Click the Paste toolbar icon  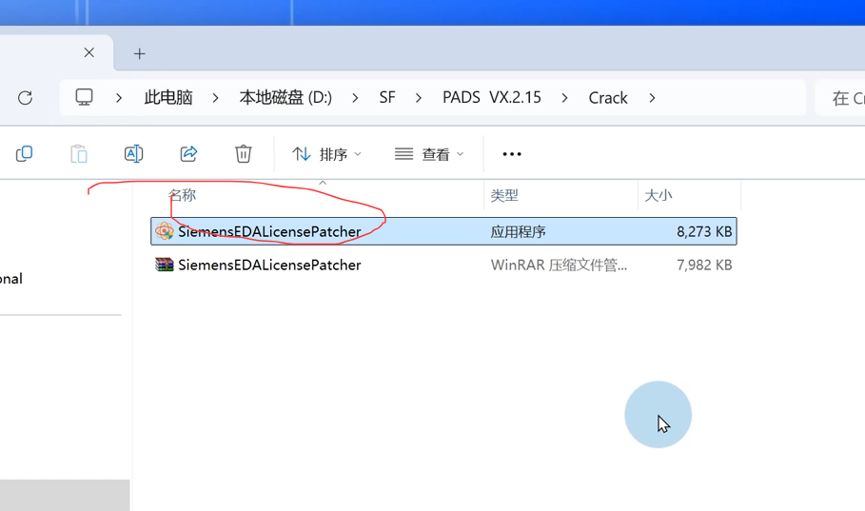79,154
